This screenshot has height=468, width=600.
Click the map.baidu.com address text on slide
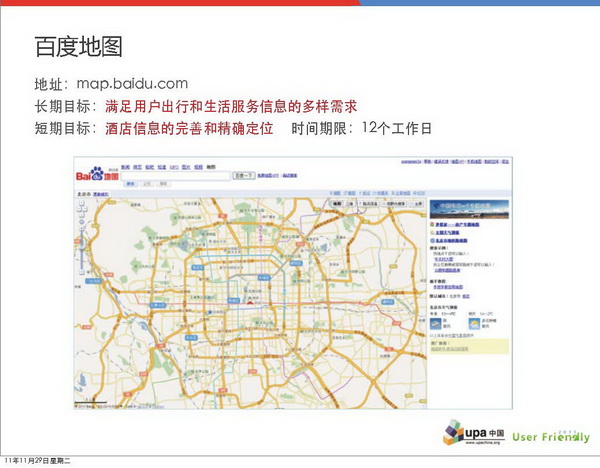point(132,83)
